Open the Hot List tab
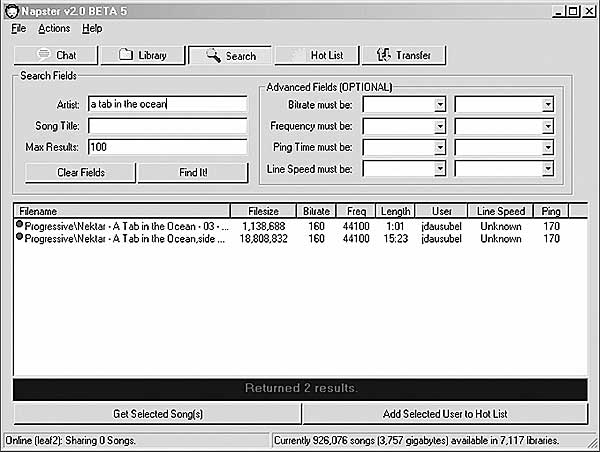This screenshot has width=600, height=452. click(x=317, y=55)
